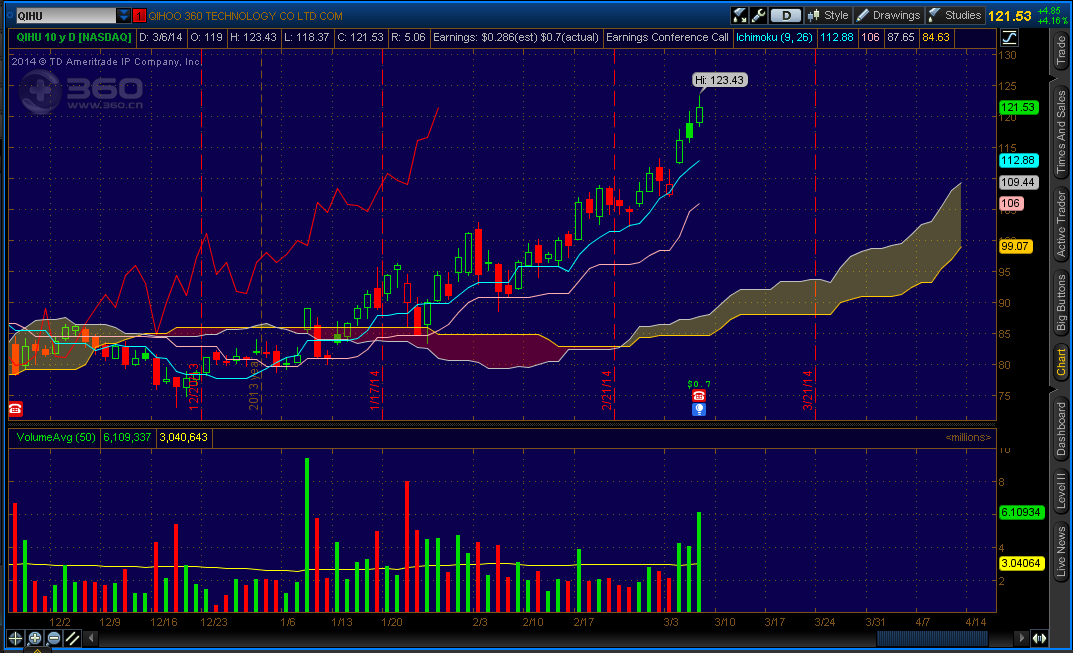Open the Active Trader side tab

coord(1061,223)
